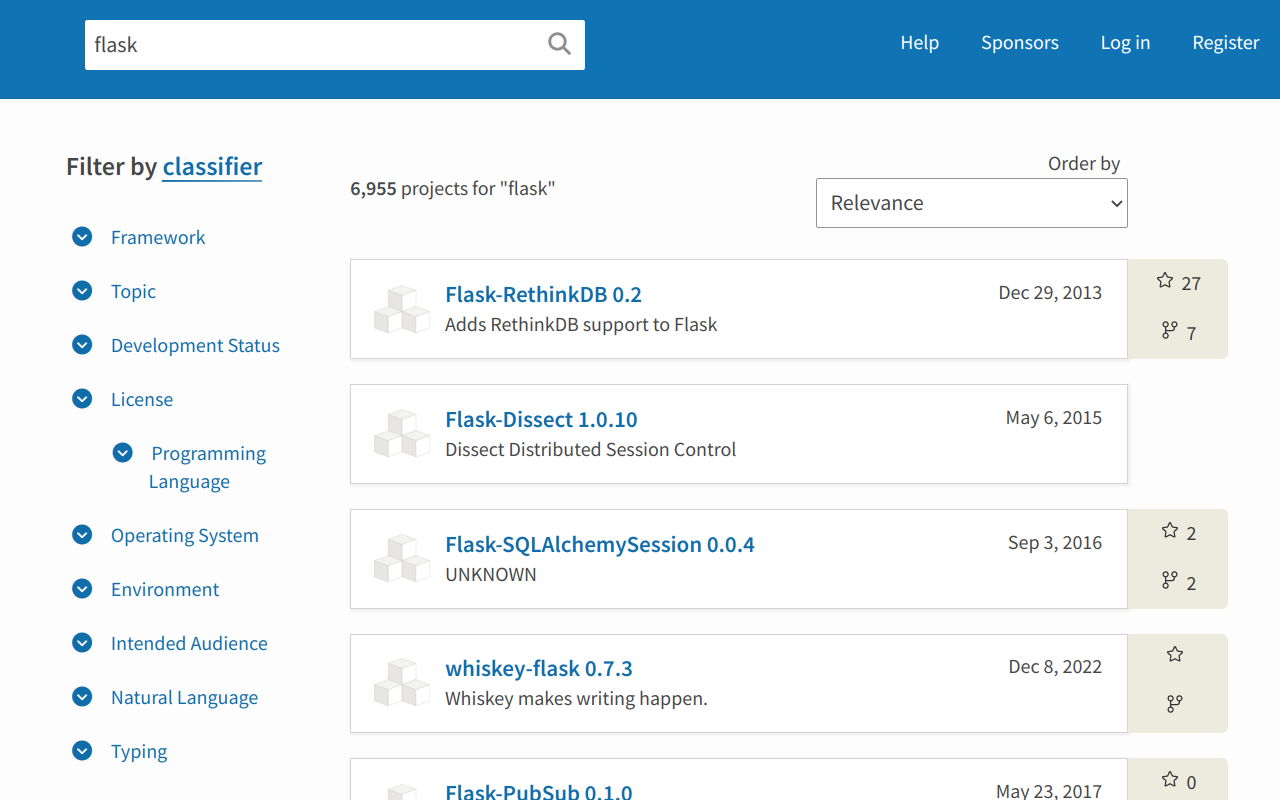
Task: Select the Environment filter label
Action: click(165, 589)
